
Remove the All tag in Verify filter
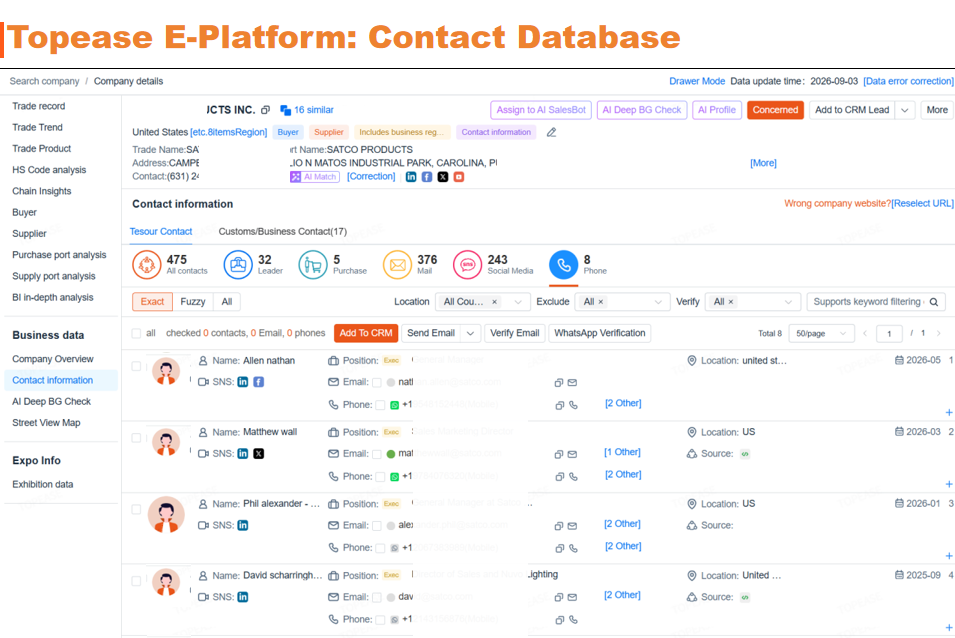[731, 302]
